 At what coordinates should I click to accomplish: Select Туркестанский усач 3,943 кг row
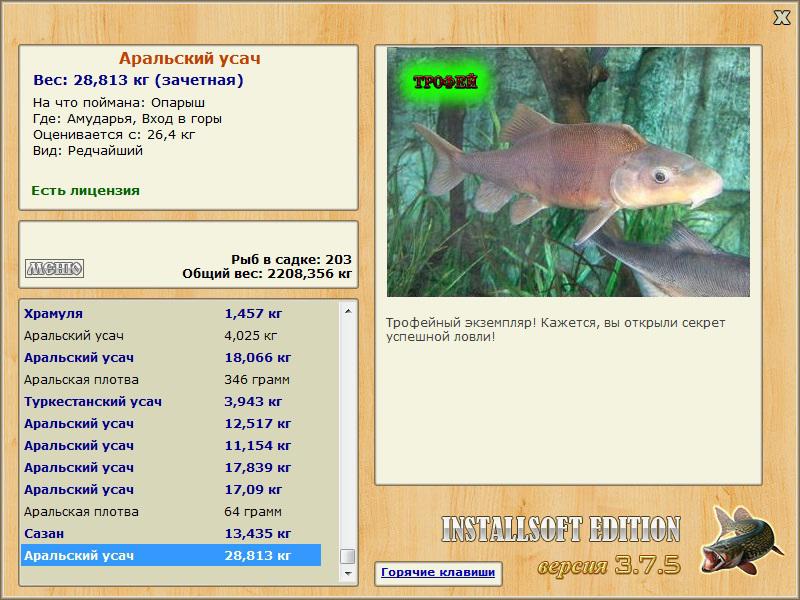(171, 402)
